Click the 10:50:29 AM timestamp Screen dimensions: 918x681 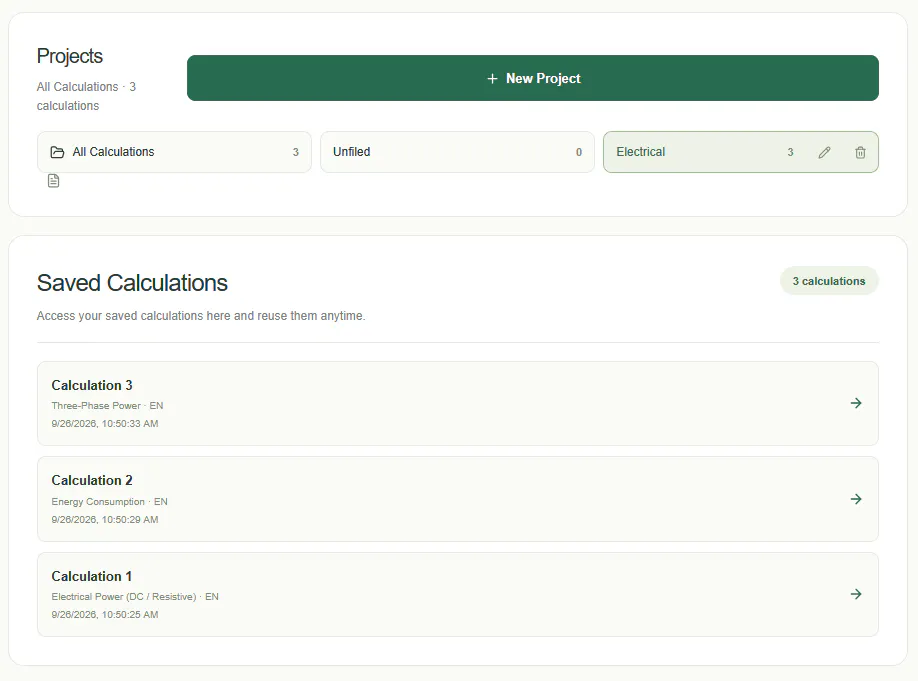105,519
